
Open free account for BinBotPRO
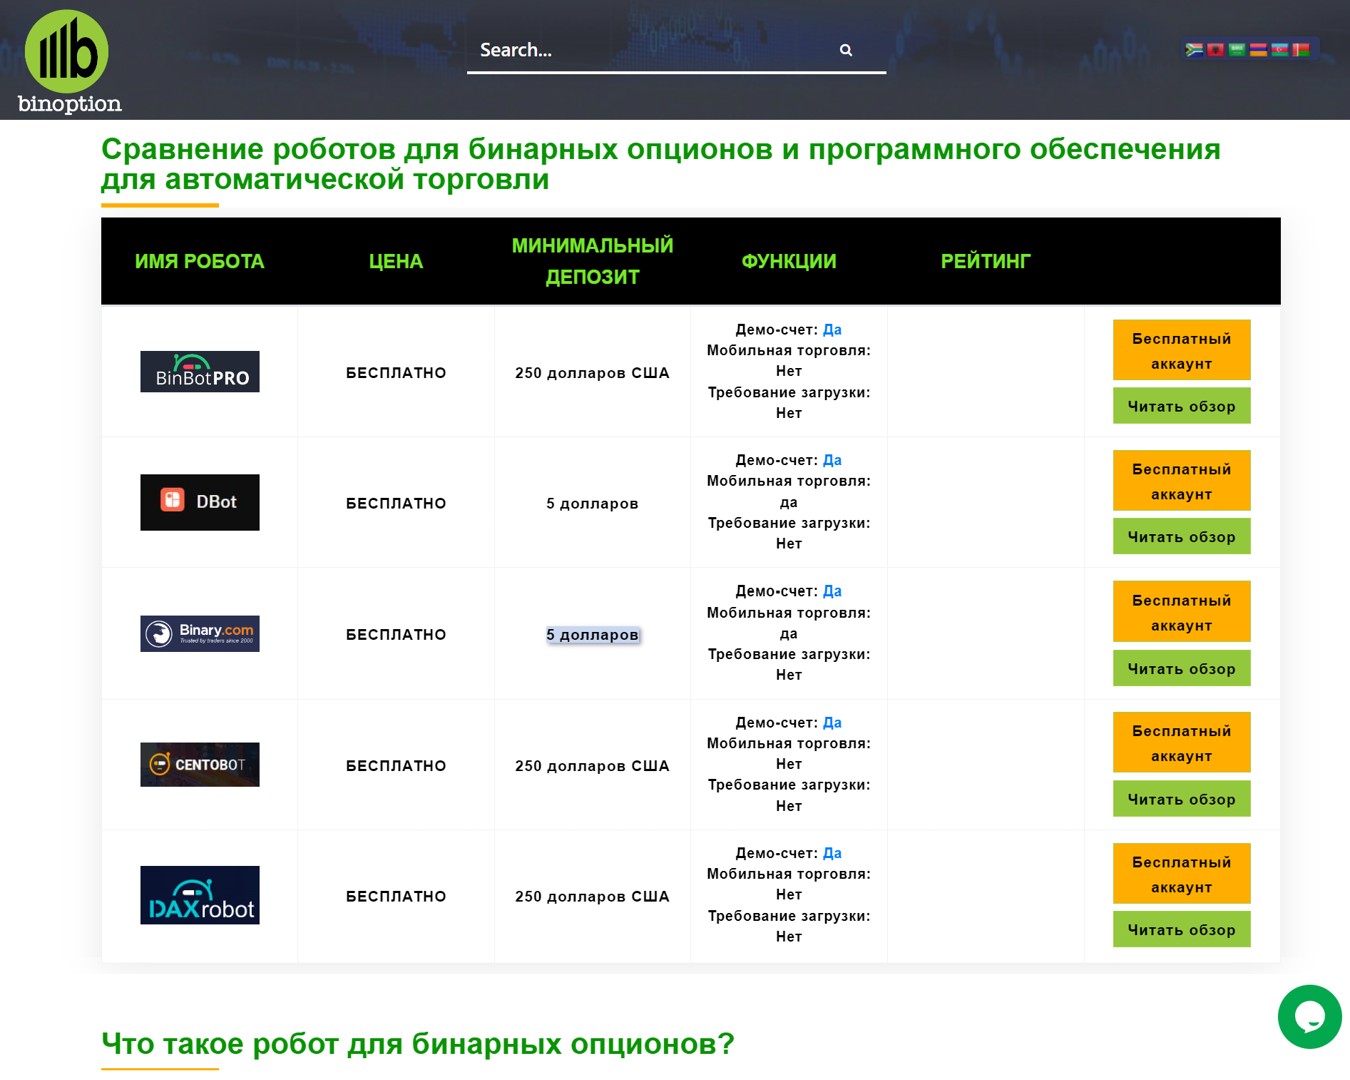click(x=1182, y=351)
